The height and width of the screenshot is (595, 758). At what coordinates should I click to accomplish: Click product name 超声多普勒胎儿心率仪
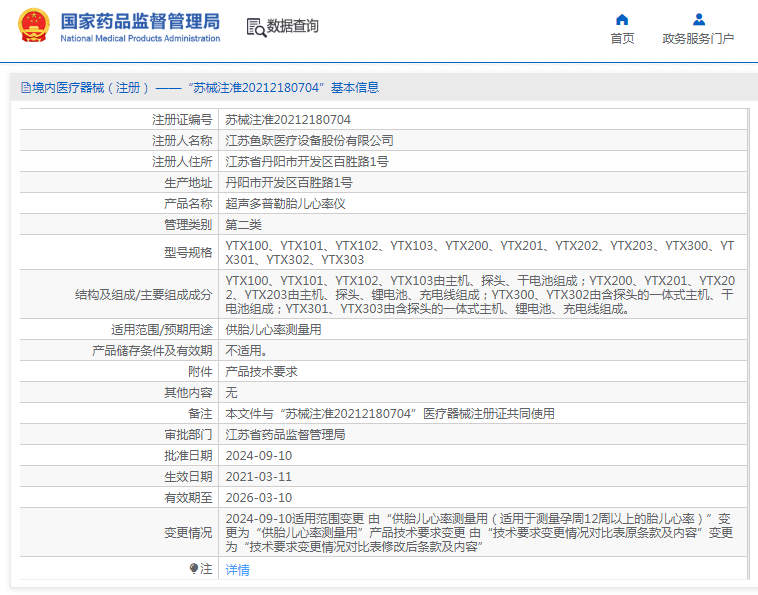(x=285, y=203)
